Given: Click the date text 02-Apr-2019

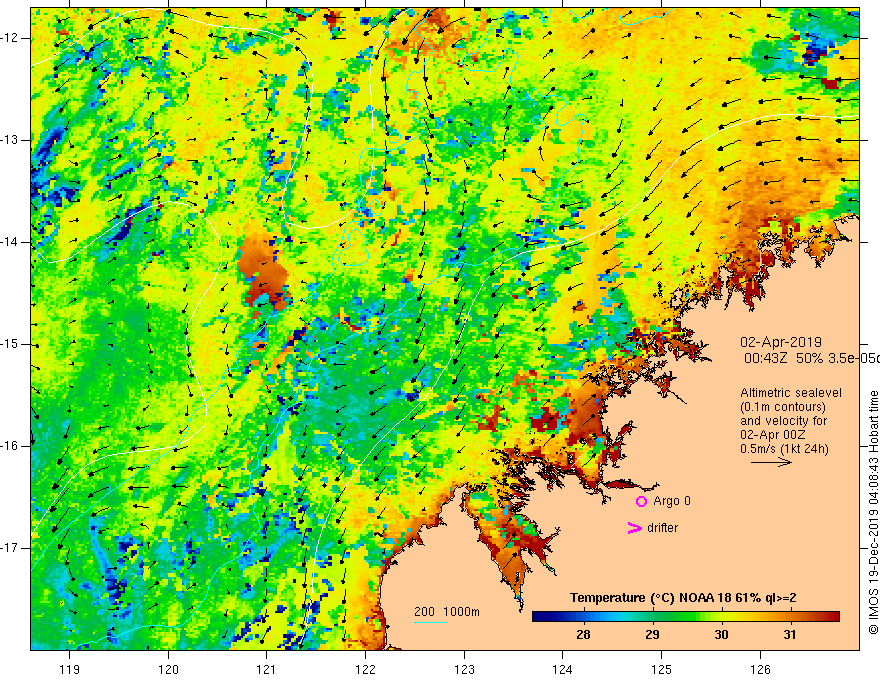Looking at the screenshot, I should 781,342.
